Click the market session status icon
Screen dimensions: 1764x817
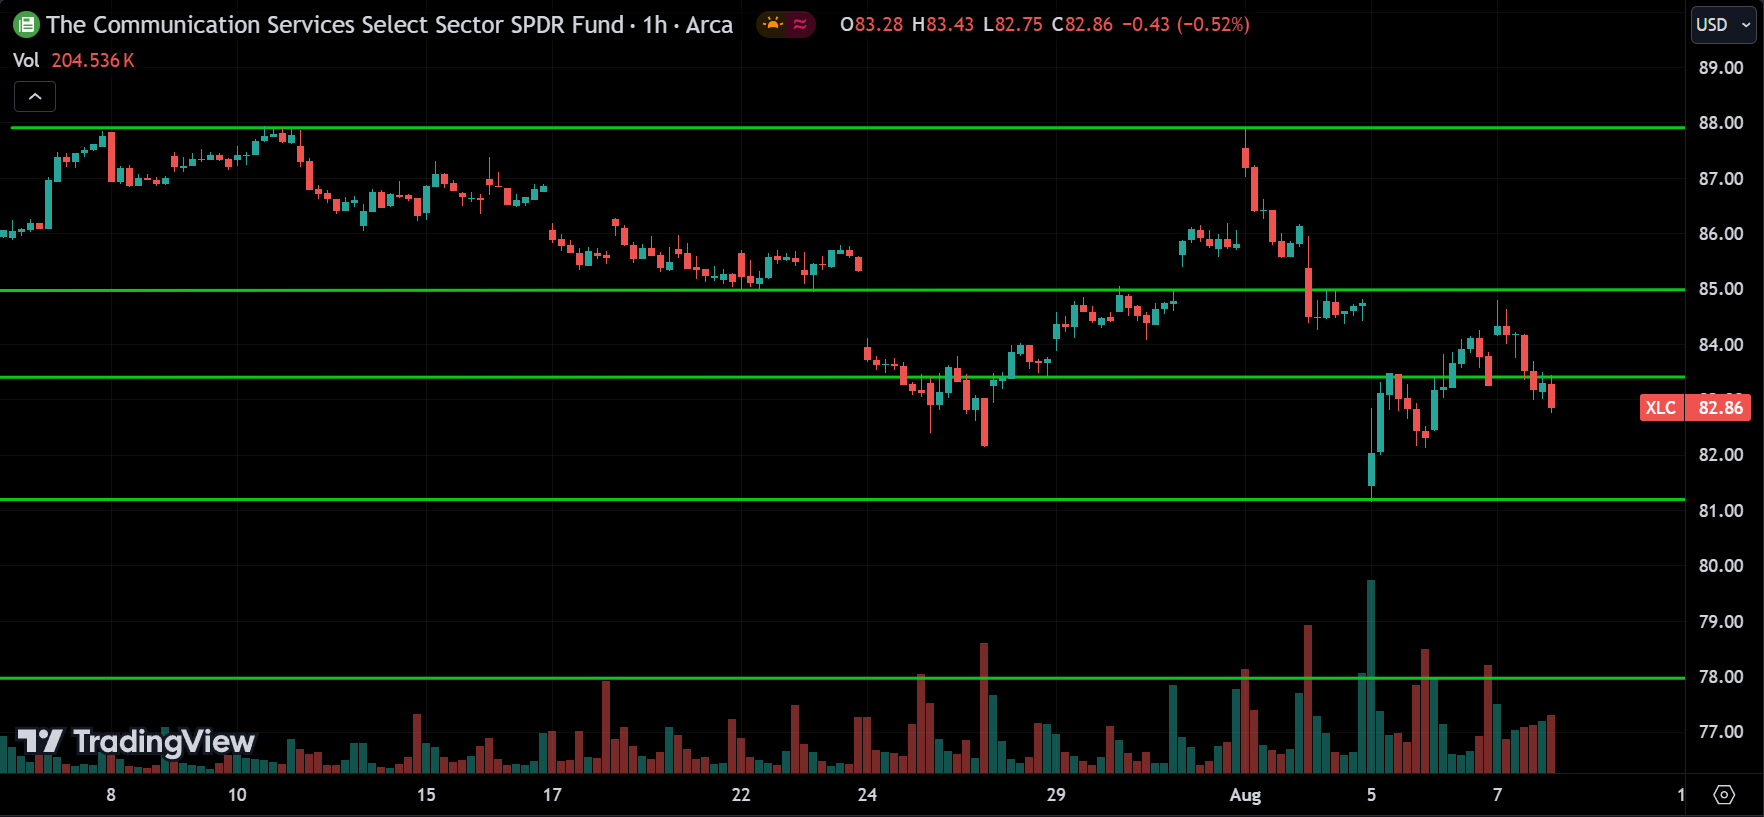pos(773,24)
